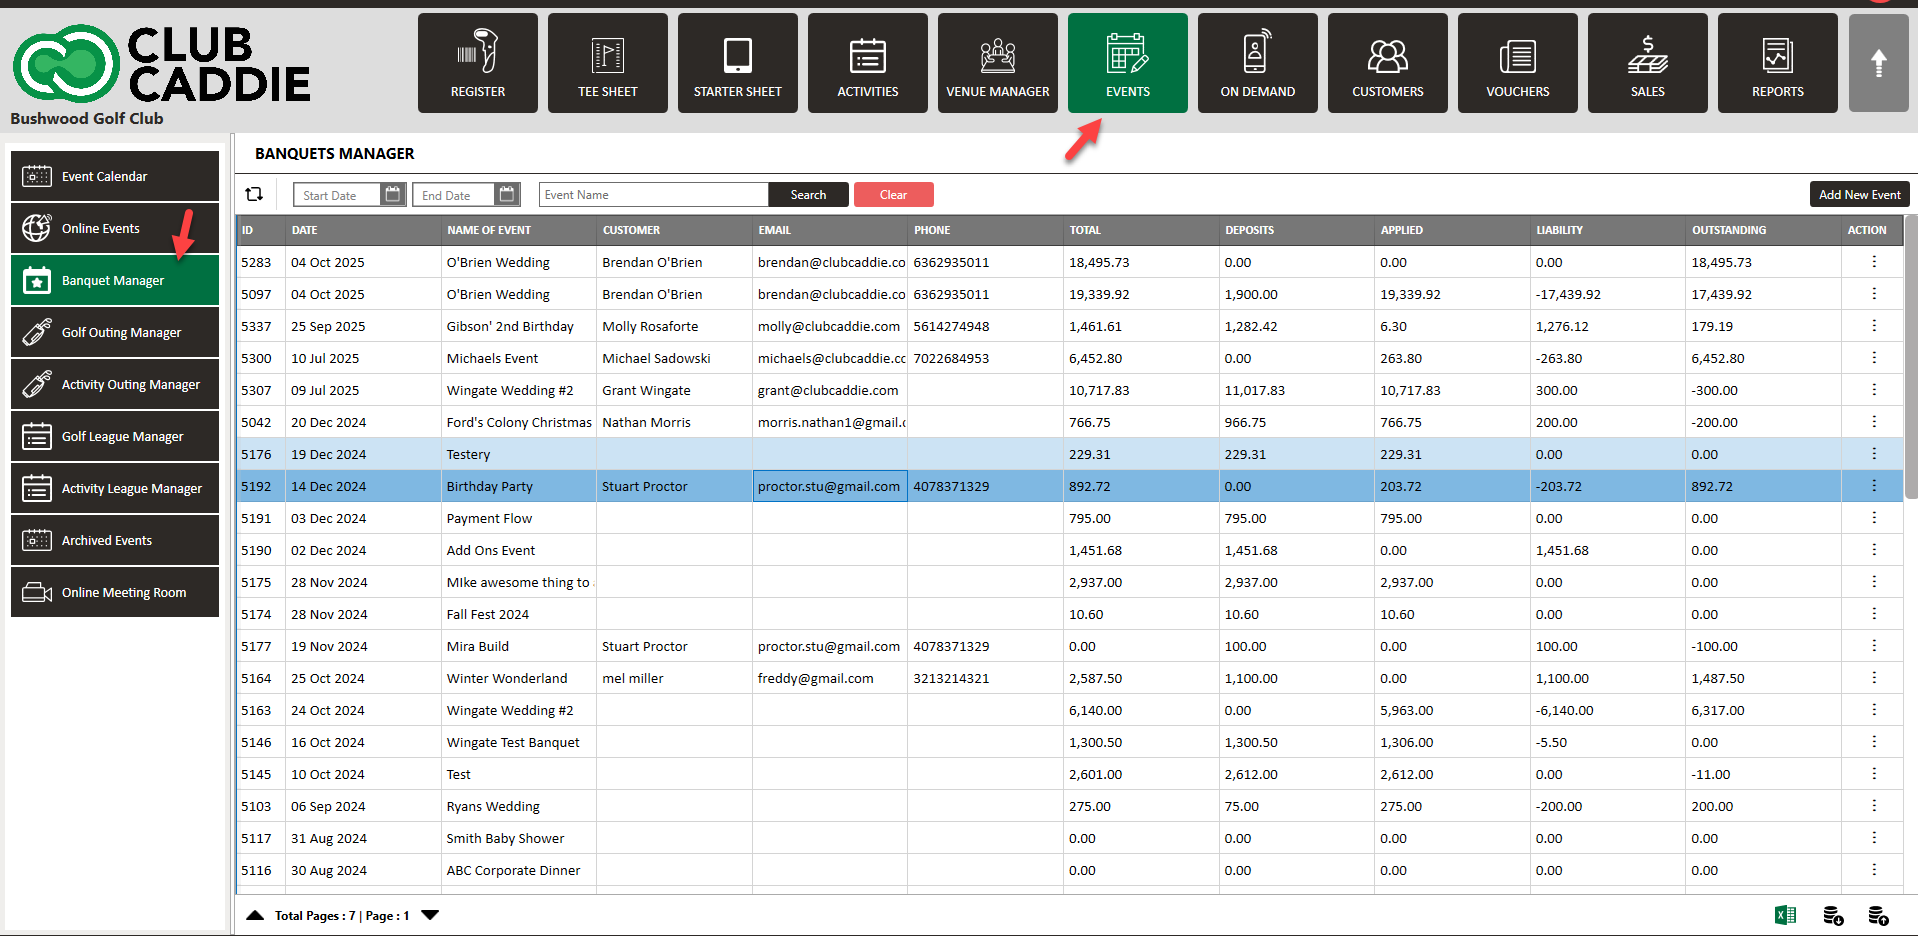Click the Add New Event button
The width and height of the screenshot is (1918, 936).
[1859, 194]
